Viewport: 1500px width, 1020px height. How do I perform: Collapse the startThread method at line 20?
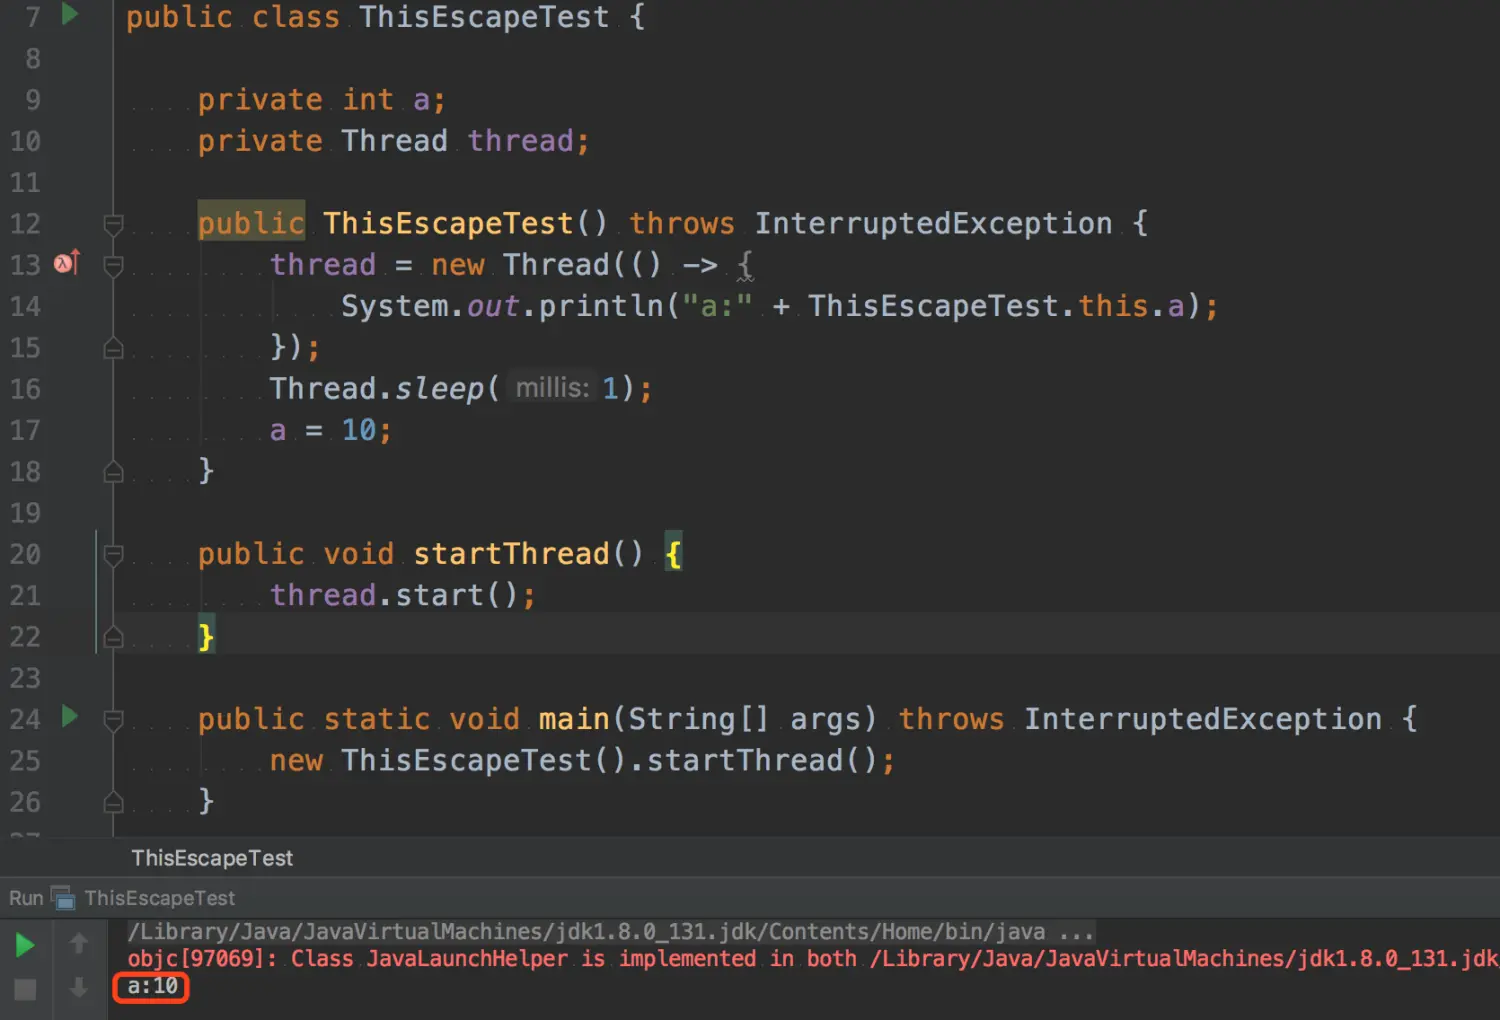[x=113, y=555]
